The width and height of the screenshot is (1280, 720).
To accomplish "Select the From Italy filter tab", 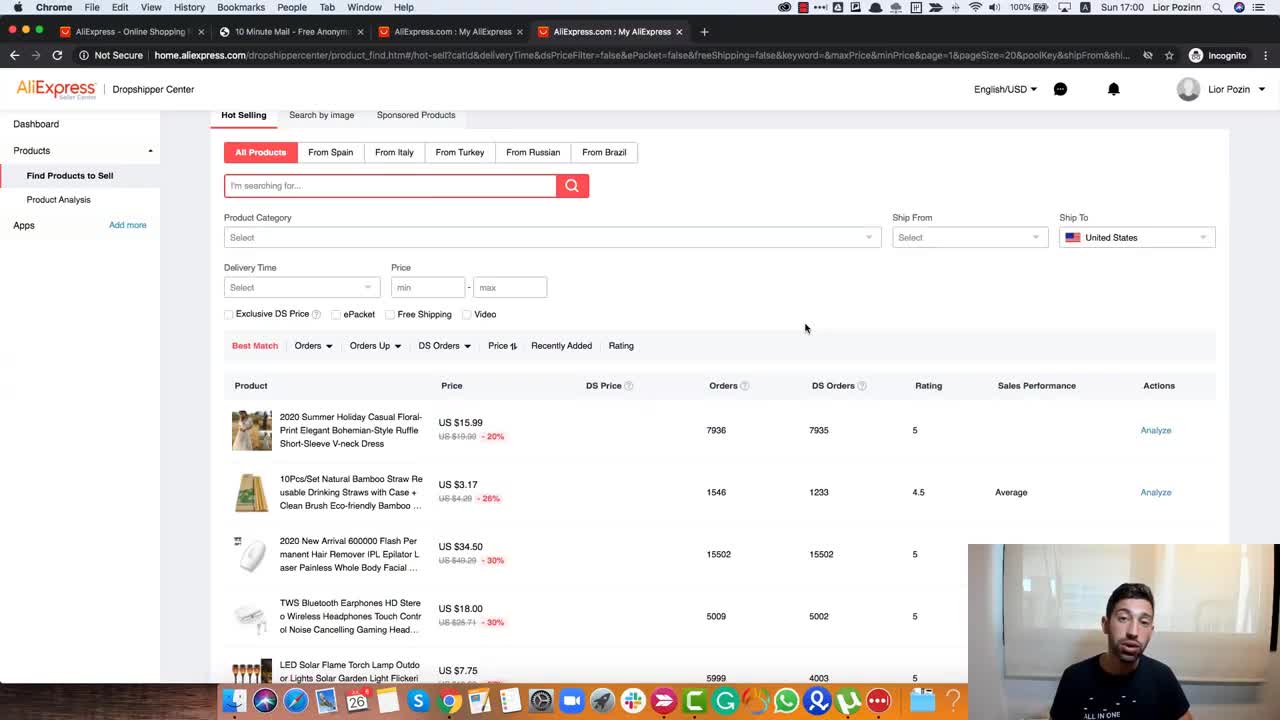I will 394,152.
